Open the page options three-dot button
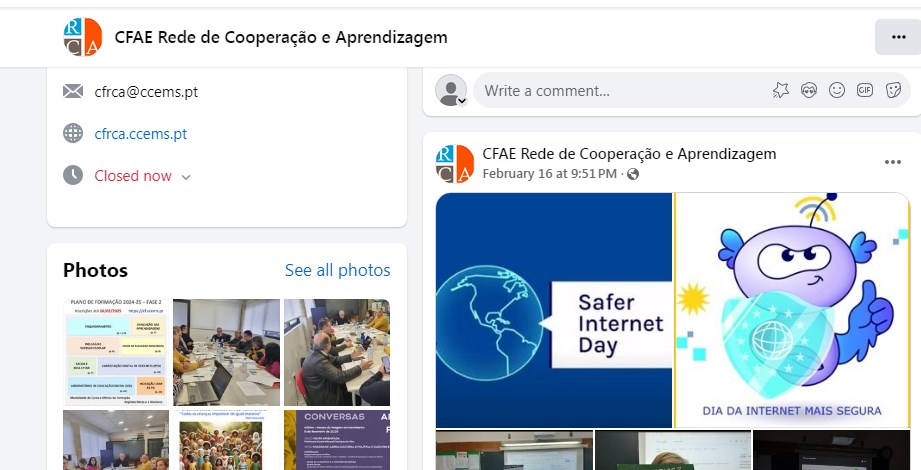921x470 pixels. click(x=898, y=37)
